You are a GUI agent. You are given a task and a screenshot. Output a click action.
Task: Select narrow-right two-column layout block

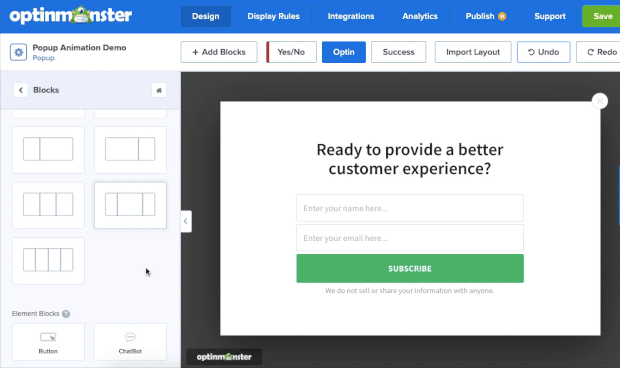point(130,149)
